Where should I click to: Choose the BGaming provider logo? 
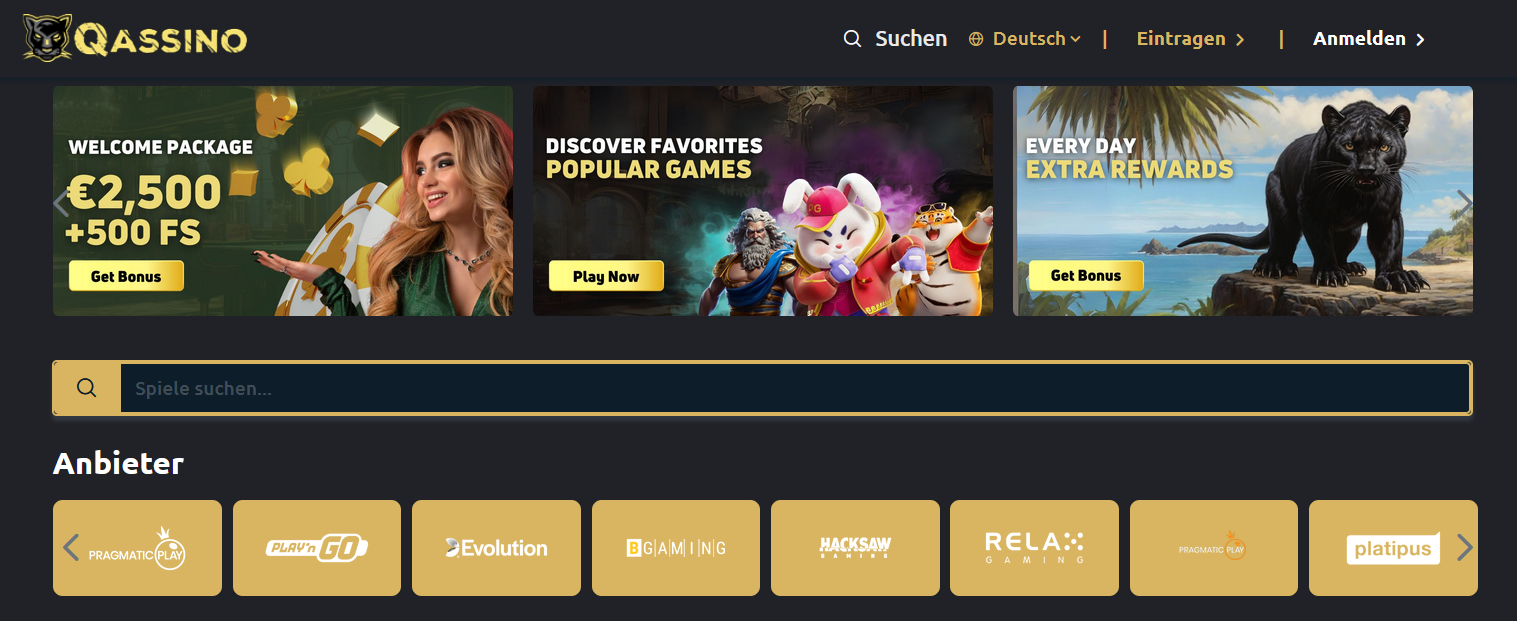(x=676, y=548)
